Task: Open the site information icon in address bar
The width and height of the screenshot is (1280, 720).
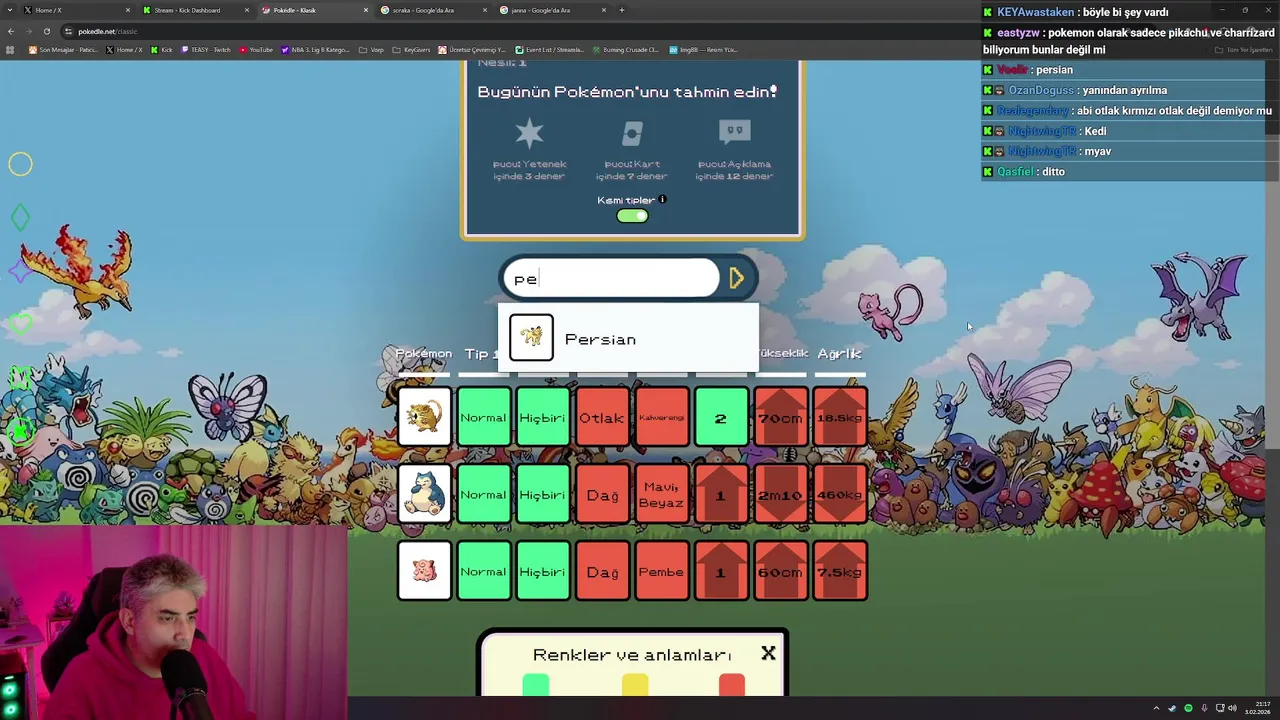Action: [68, 31]
